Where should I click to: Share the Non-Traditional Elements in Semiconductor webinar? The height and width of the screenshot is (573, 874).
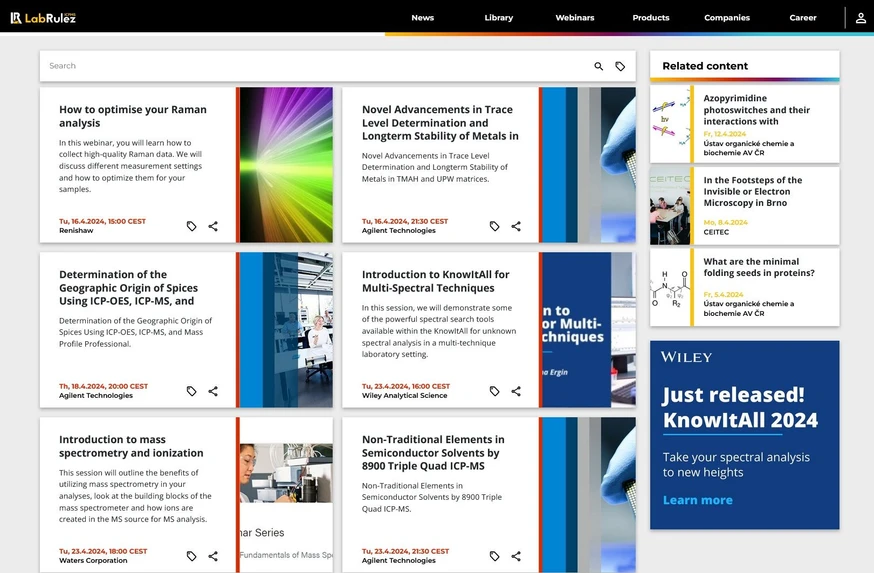516,556
